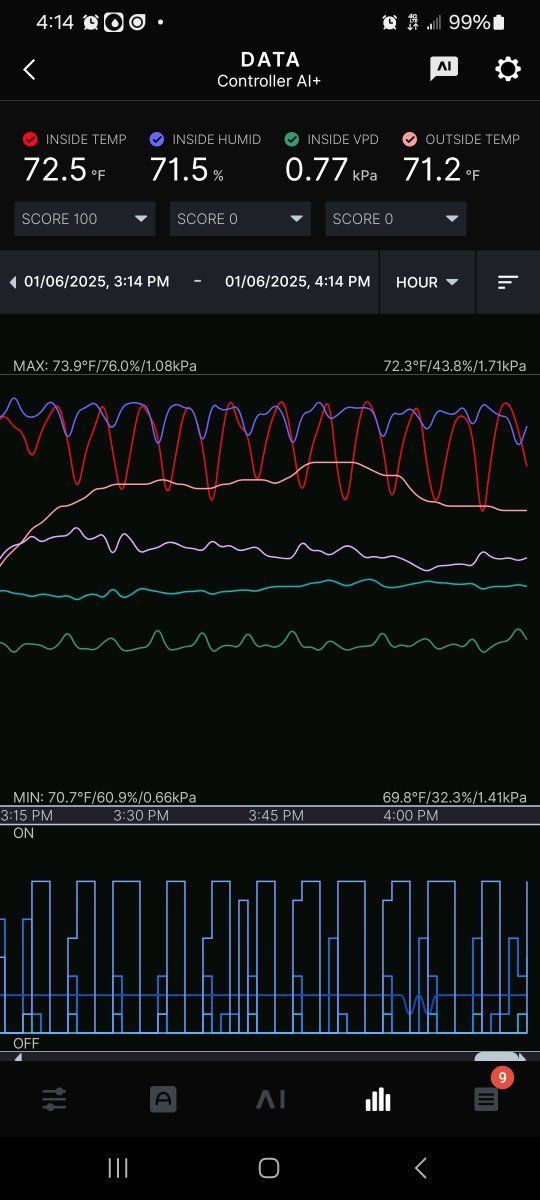This screenshot has height=1200, width=540.
Task: Open the HOUR time range dropdown
Action: coord(427,282)
